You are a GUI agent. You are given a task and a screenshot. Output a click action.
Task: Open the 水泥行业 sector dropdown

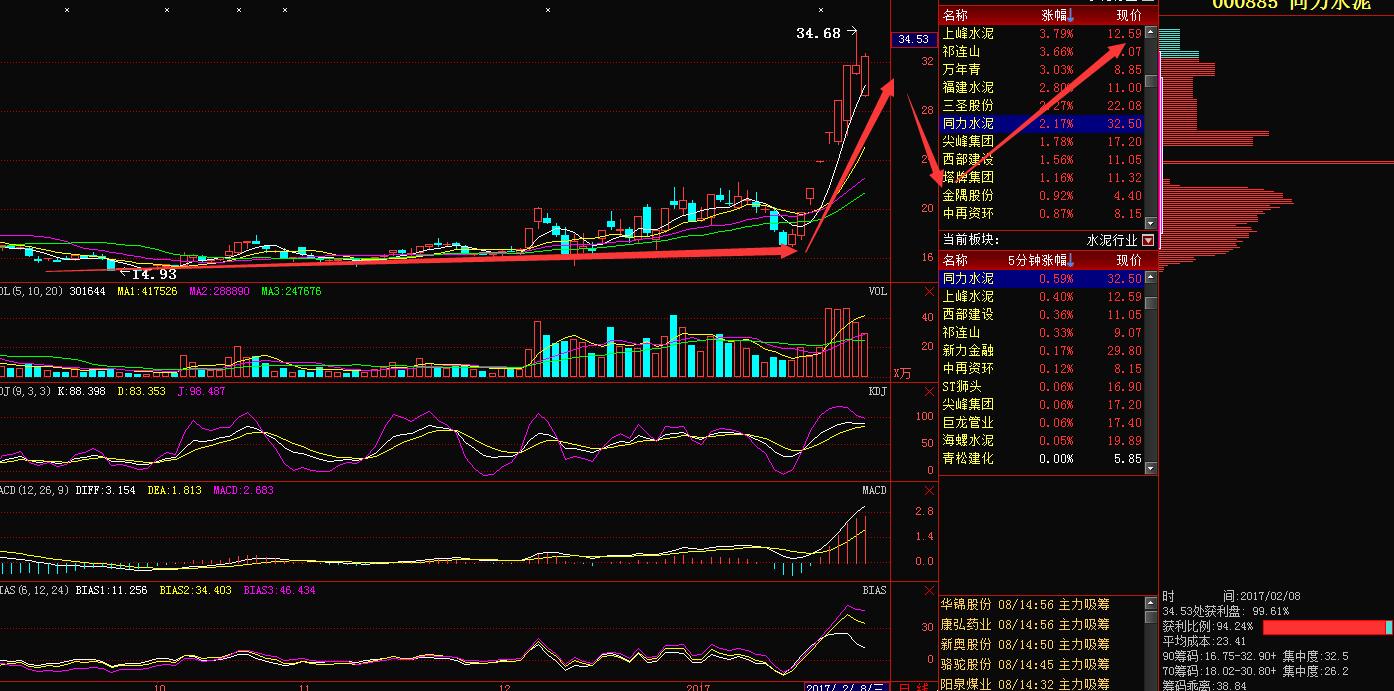coord(1147,240)
